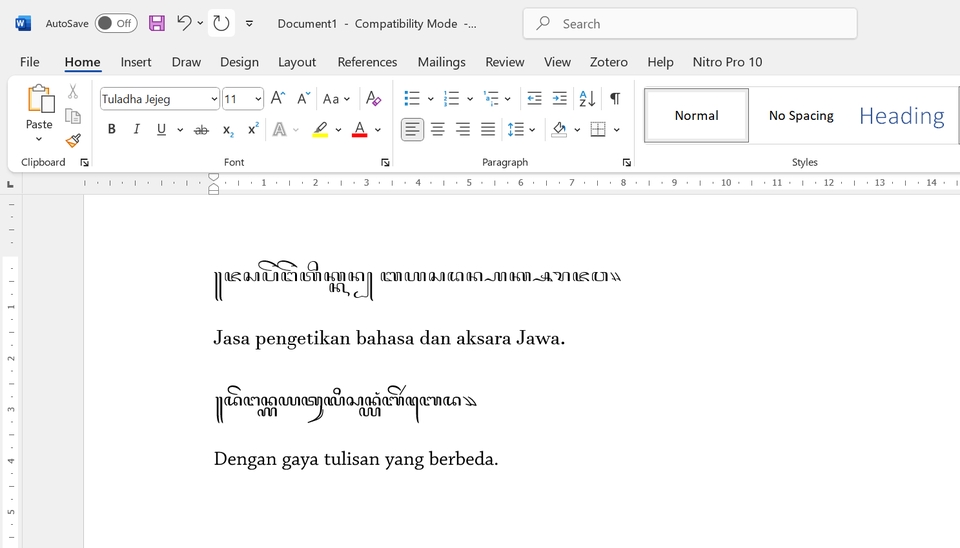The height and width of the screenshot is (548, 960).
Task: Expand the Line Spacing dropdown
Action: (x=532, y=129)
